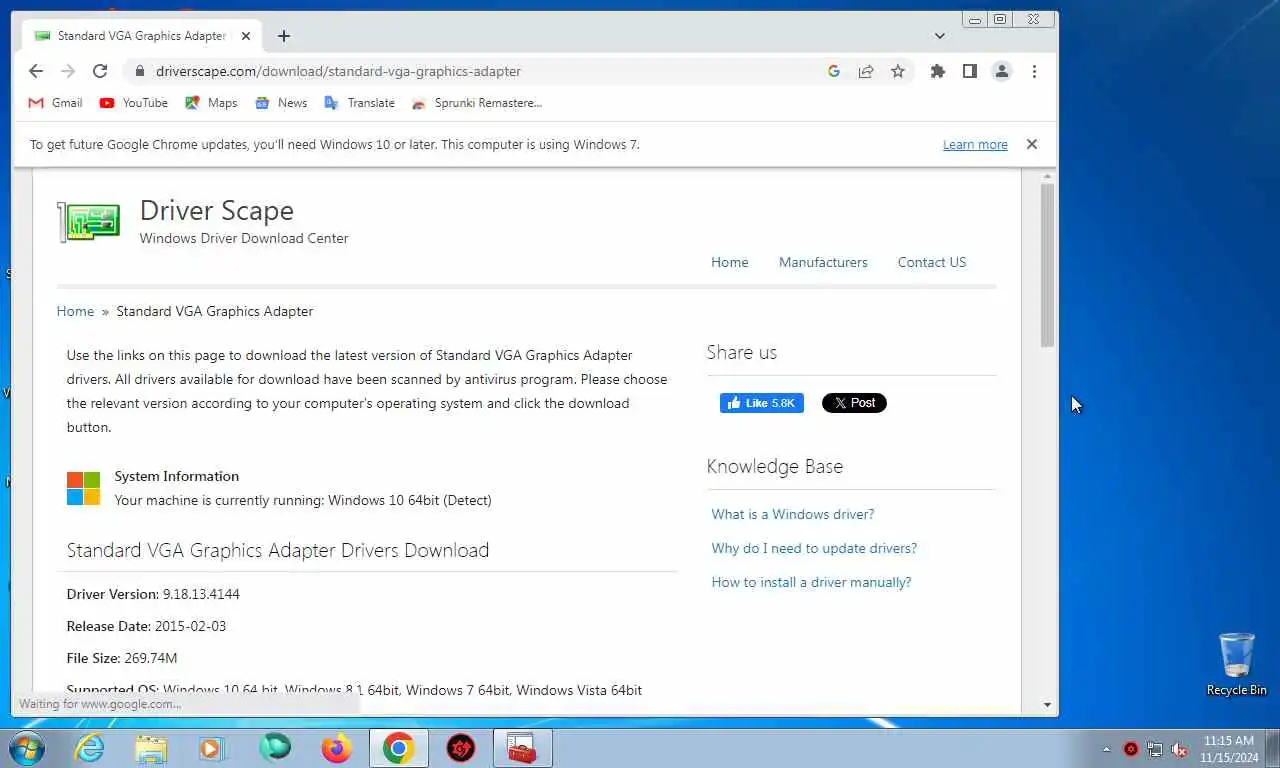Click the browser forward arrow
The height and width of the screenshot is (768, 1280).
coord(68,71)
